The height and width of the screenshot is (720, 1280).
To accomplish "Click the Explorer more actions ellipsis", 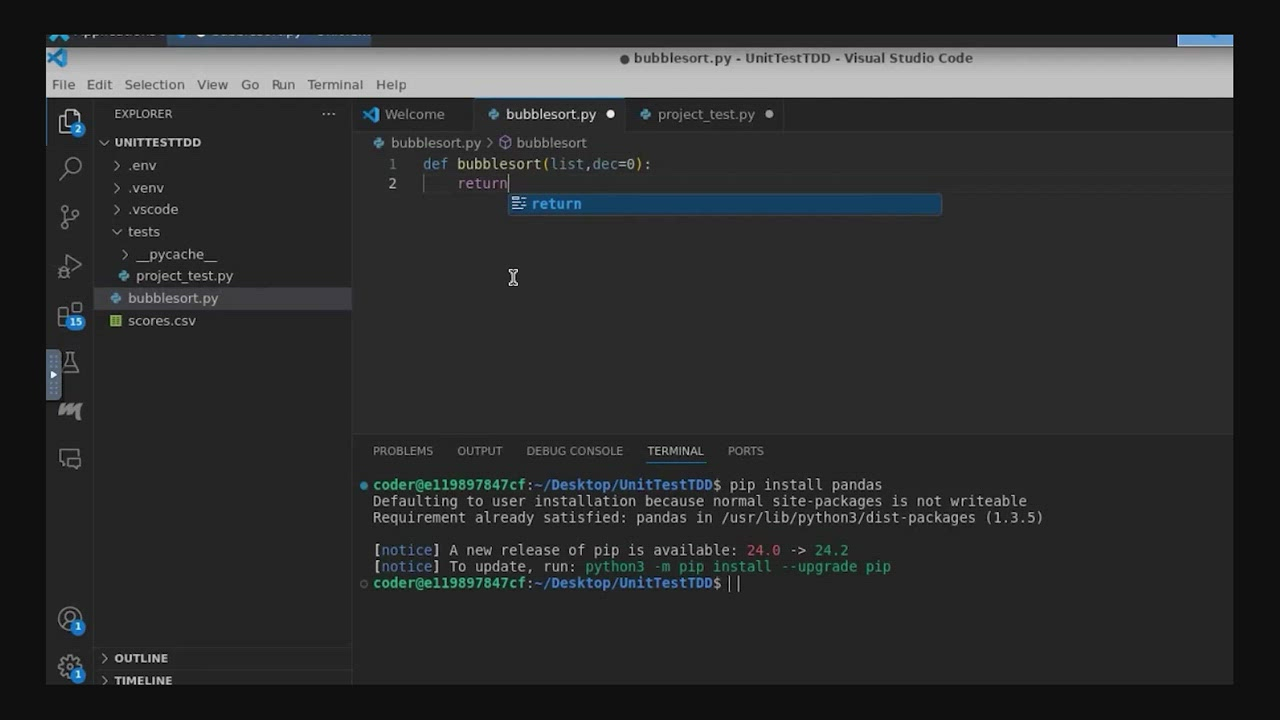I will (328, 114).
